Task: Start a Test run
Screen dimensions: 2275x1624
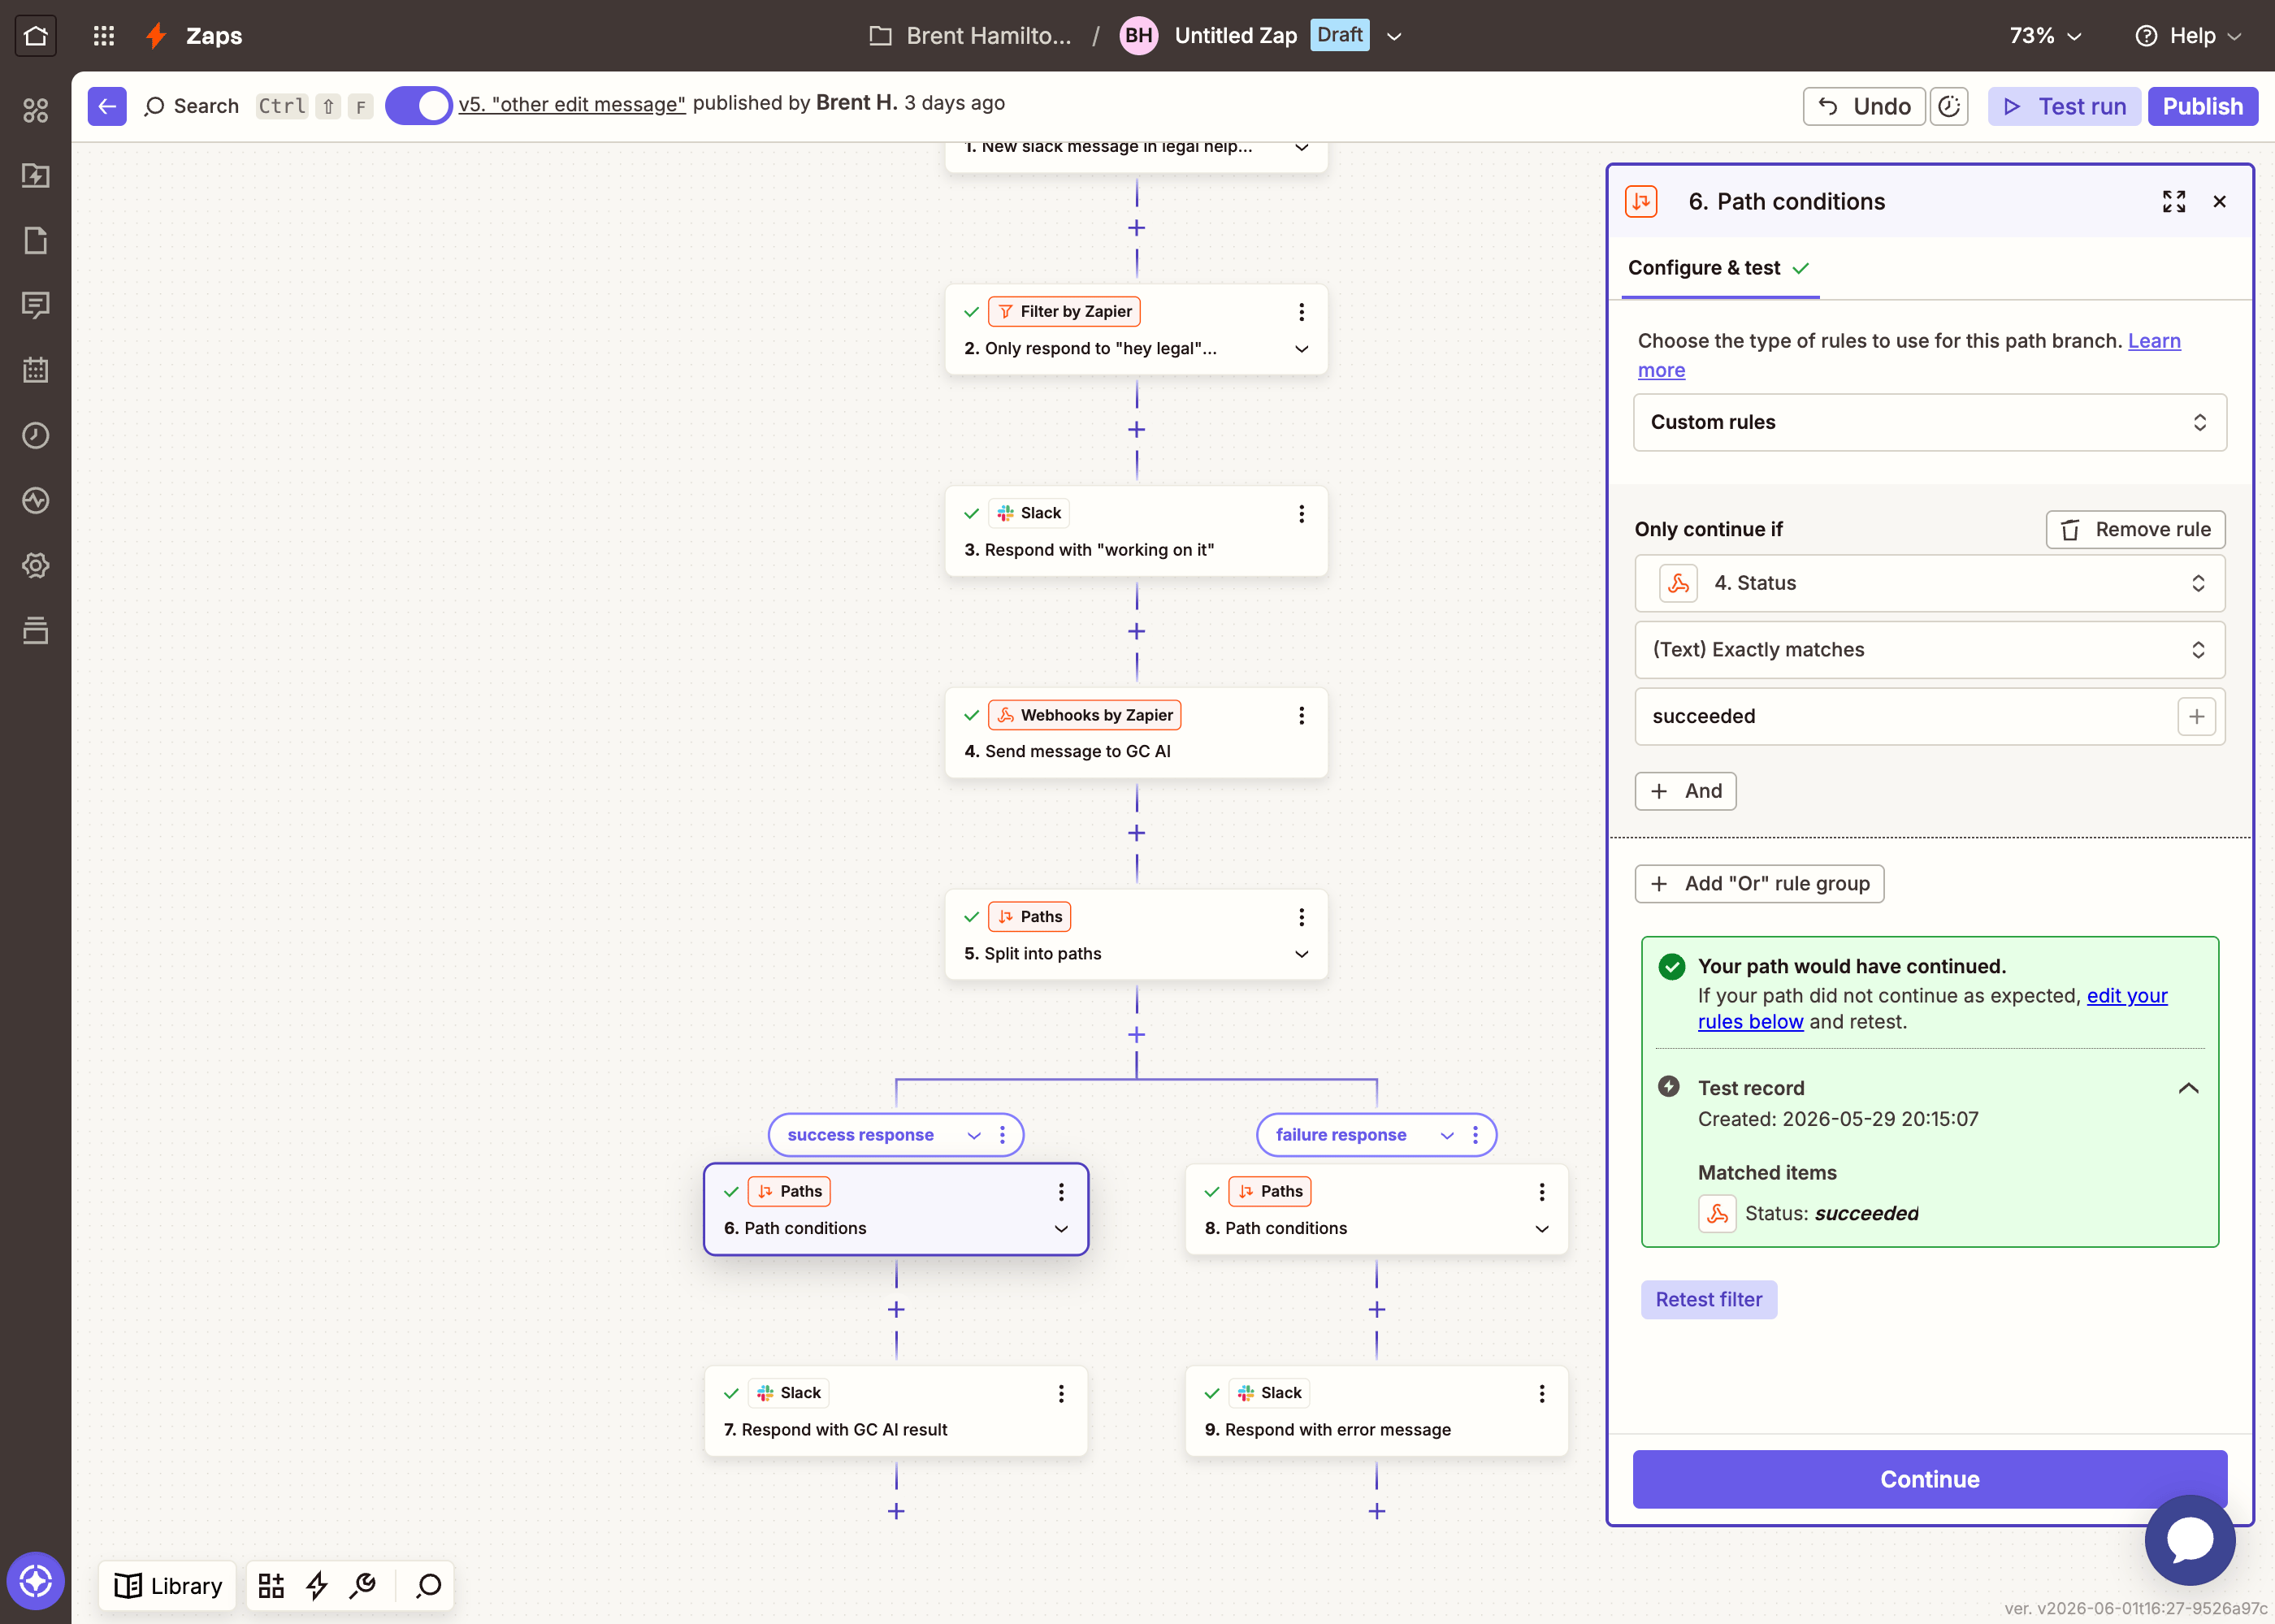Action: click(2064, 106)
